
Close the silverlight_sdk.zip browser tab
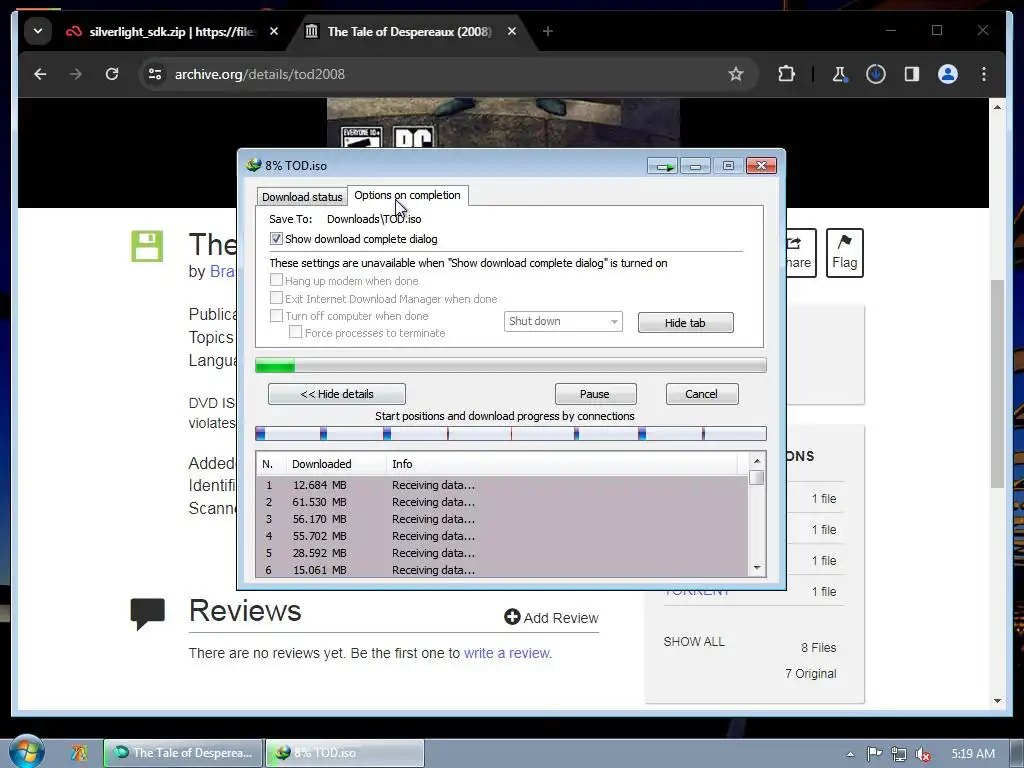[274, 31]
